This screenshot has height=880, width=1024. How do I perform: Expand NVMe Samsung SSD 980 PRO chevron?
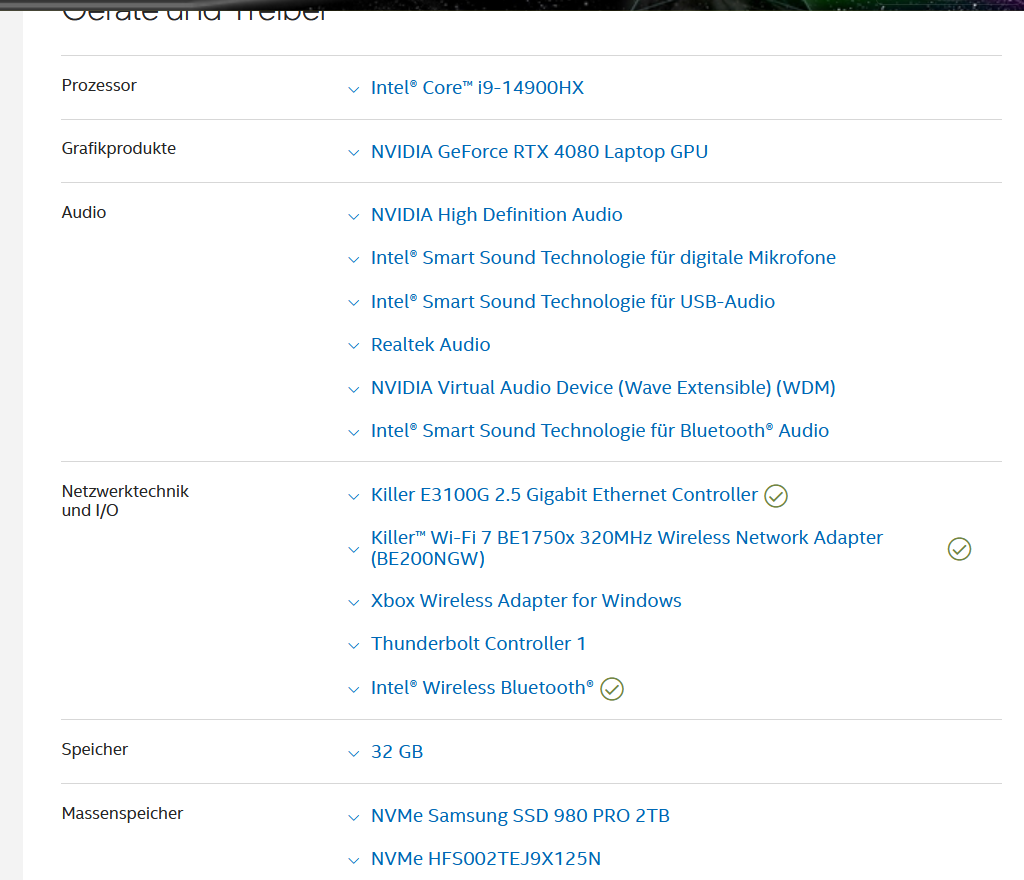click(x=353, y=817)
